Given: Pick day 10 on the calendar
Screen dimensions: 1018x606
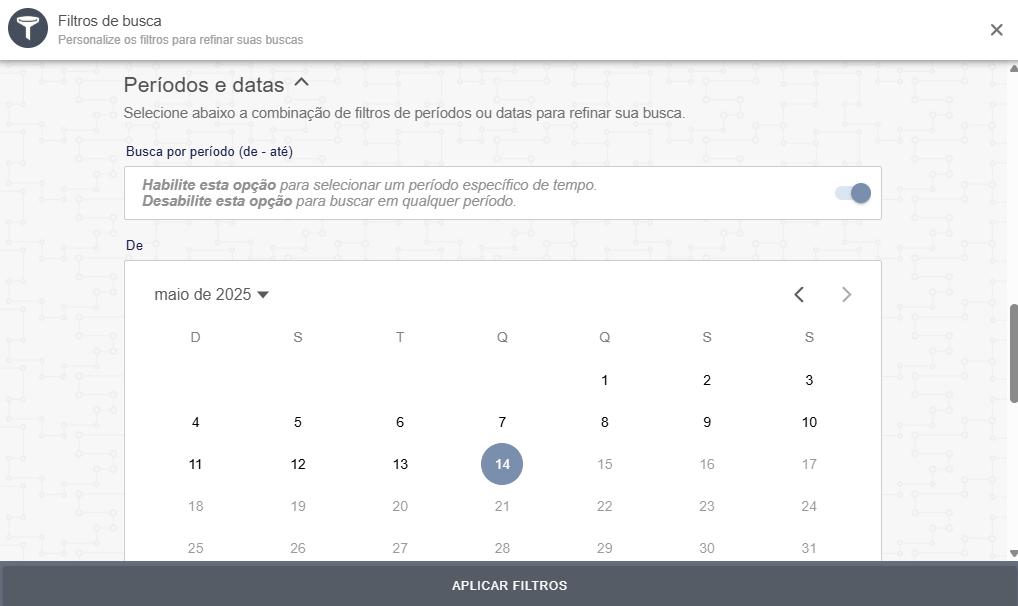Looking at the screenshot, I should coord(809,422).
